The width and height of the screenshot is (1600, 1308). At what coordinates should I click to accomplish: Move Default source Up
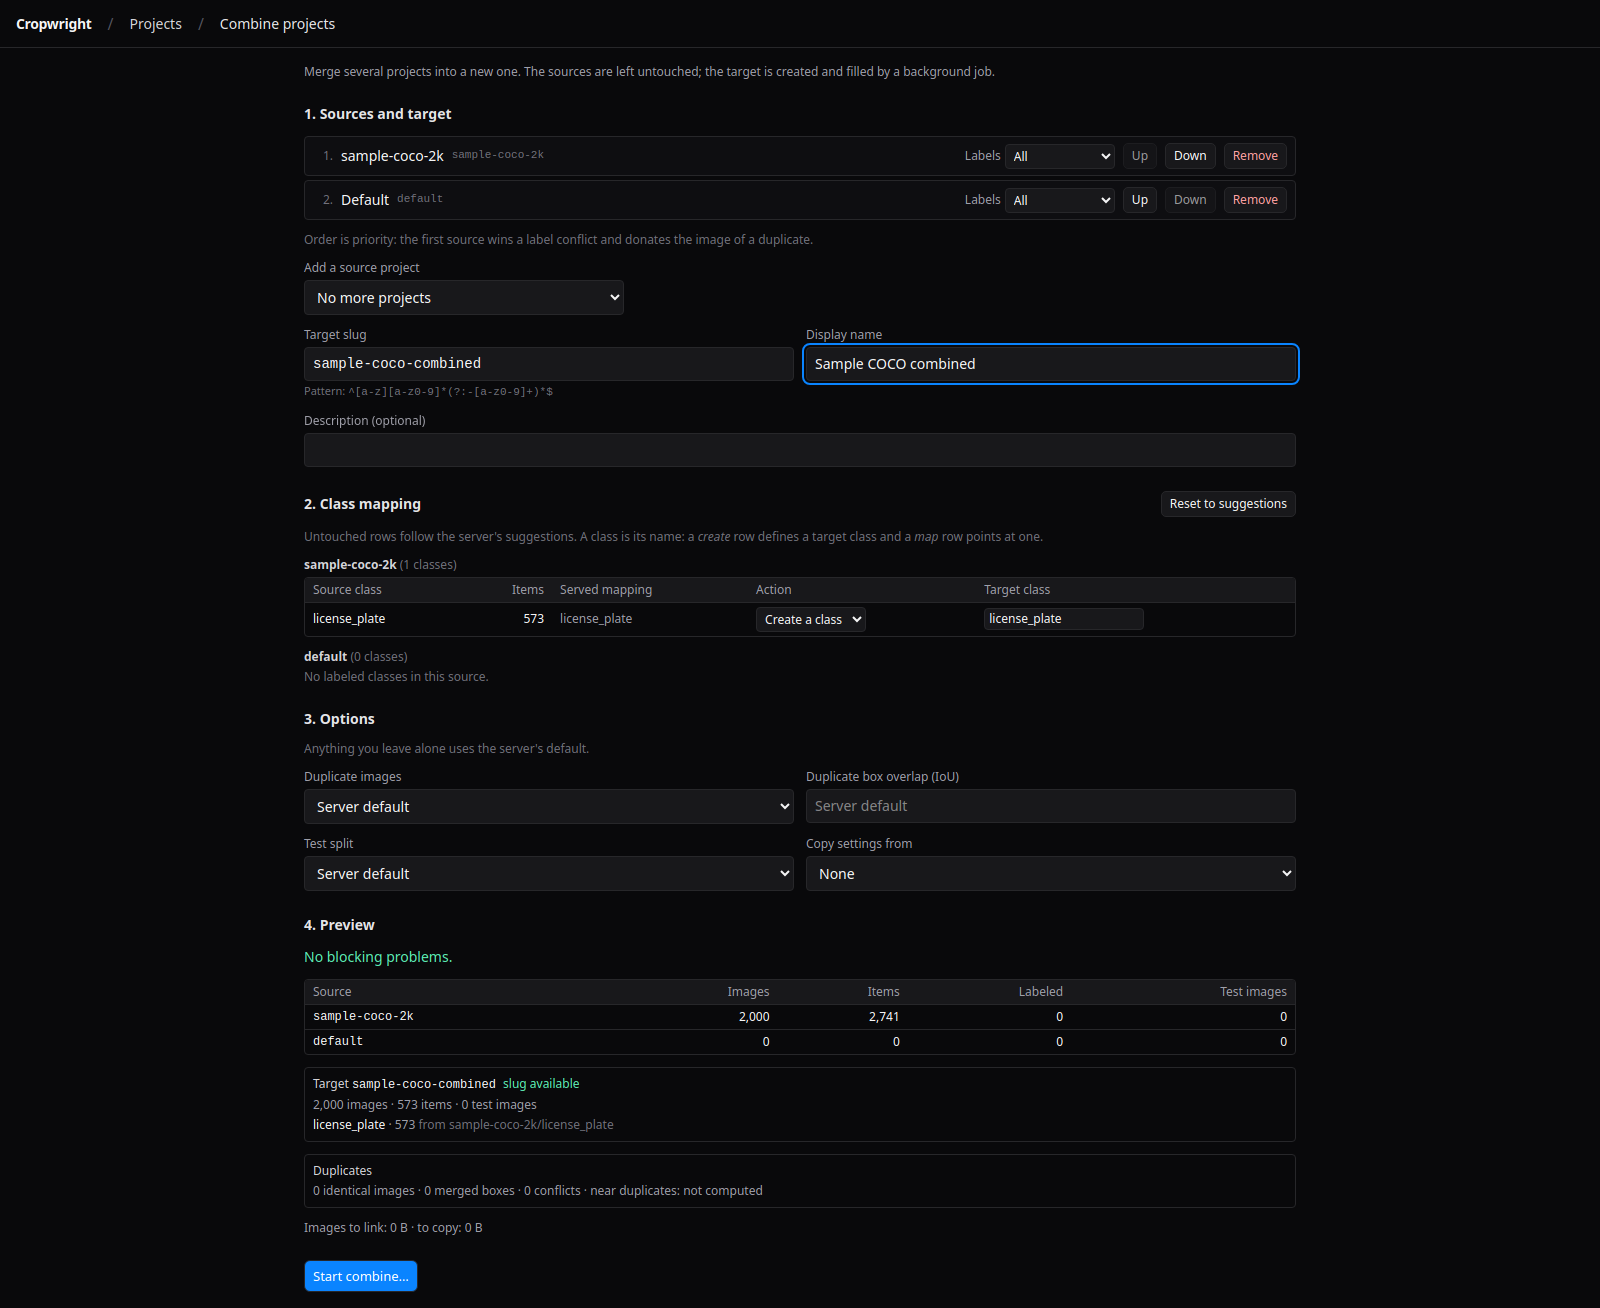pyautogui.click(x=1140, y=200)
